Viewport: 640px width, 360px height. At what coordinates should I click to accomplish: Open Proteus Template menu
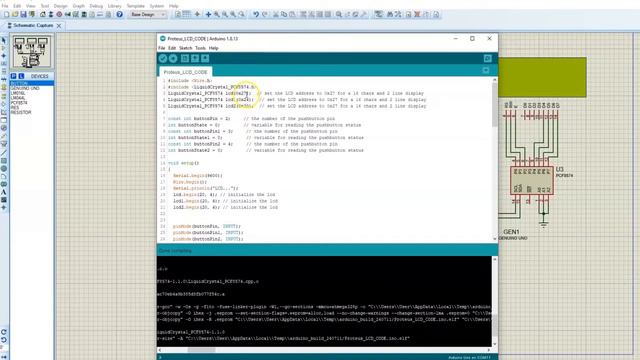click(x=136, y=6)
